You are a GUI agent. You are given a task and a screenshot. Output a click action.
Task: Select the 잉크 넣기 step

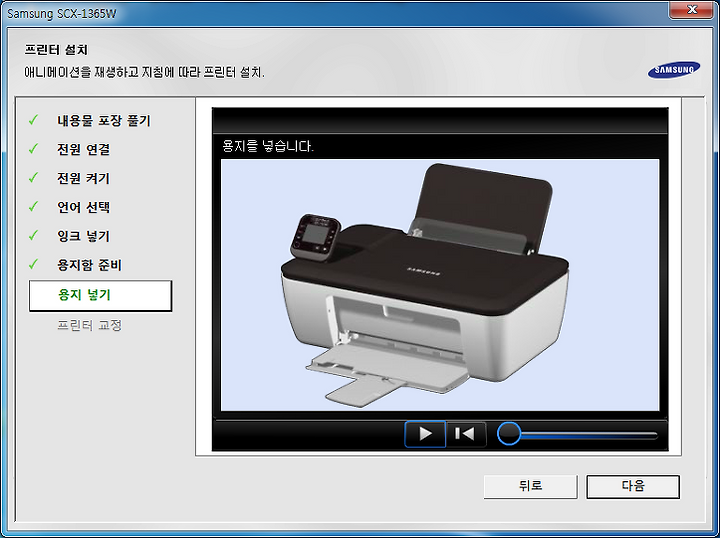point(84,236)
